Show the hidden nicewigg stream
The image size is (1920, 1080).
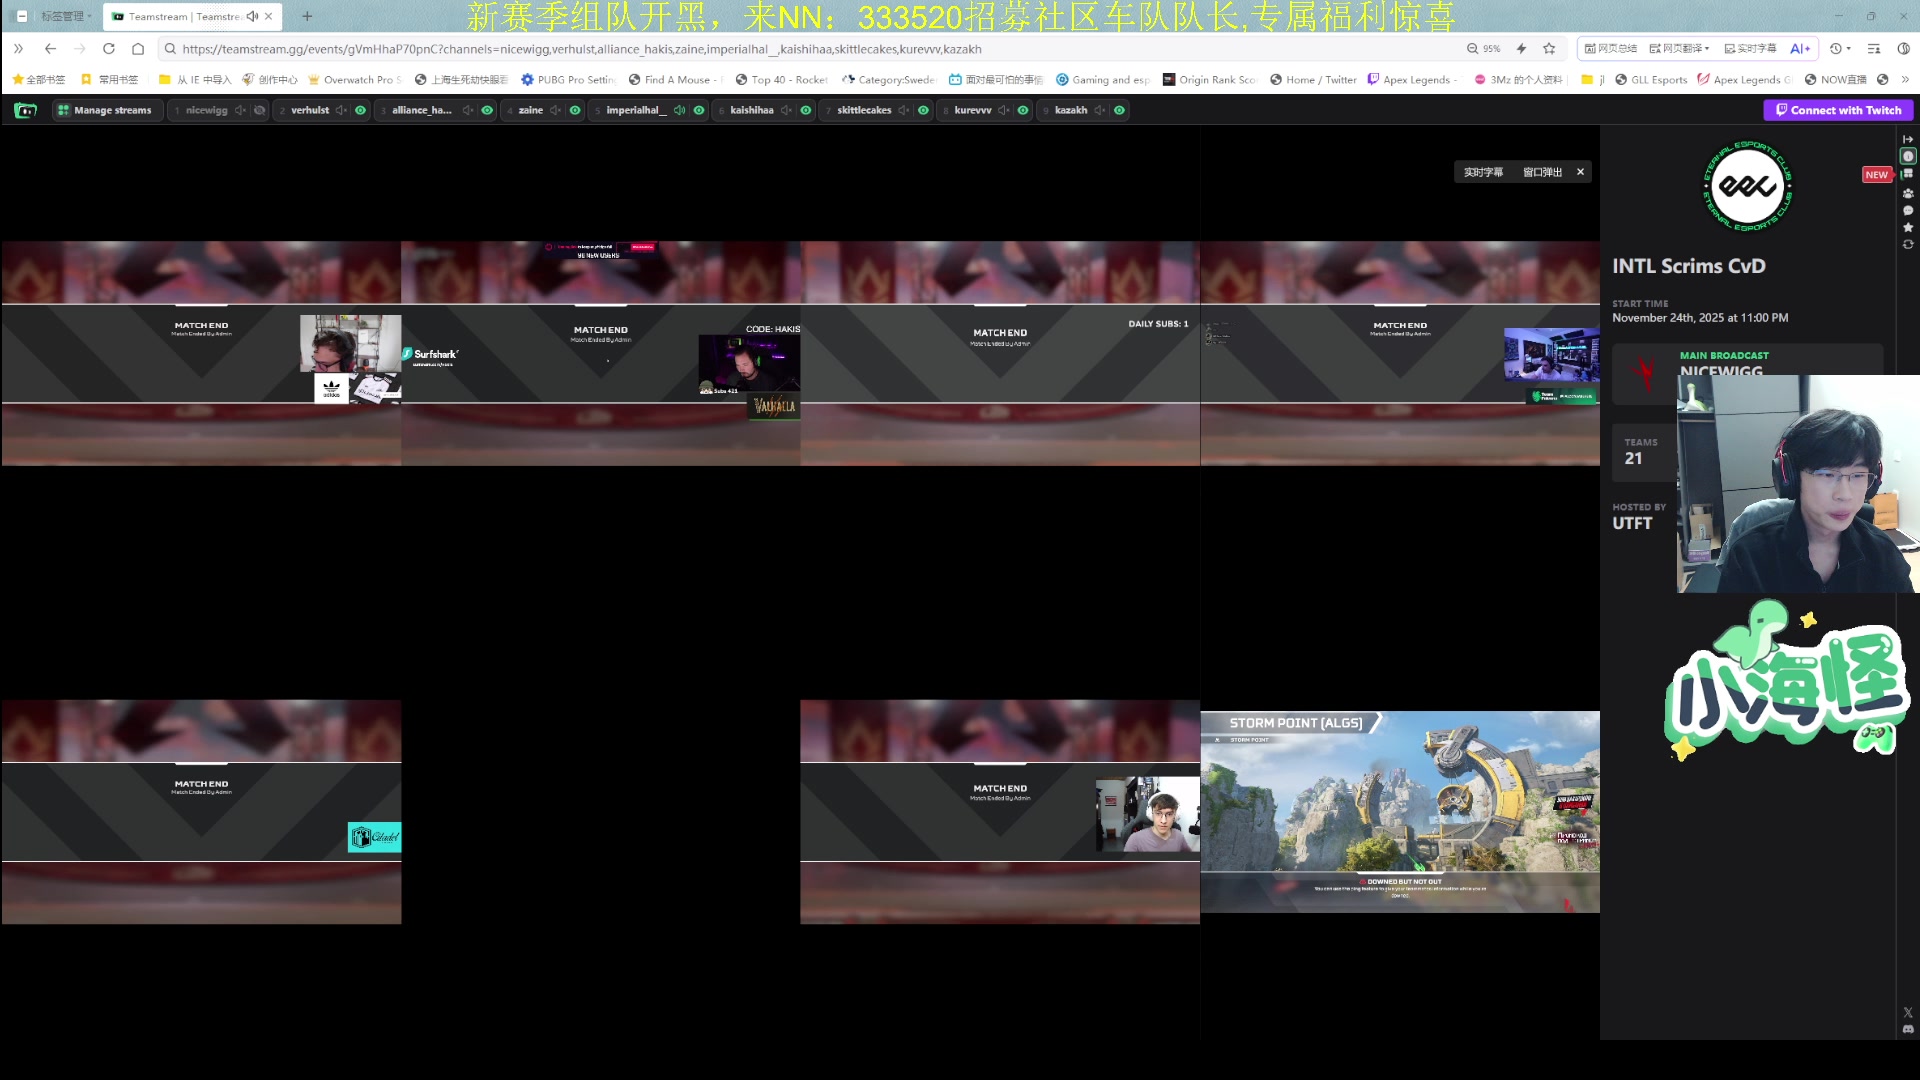point(260,110)
